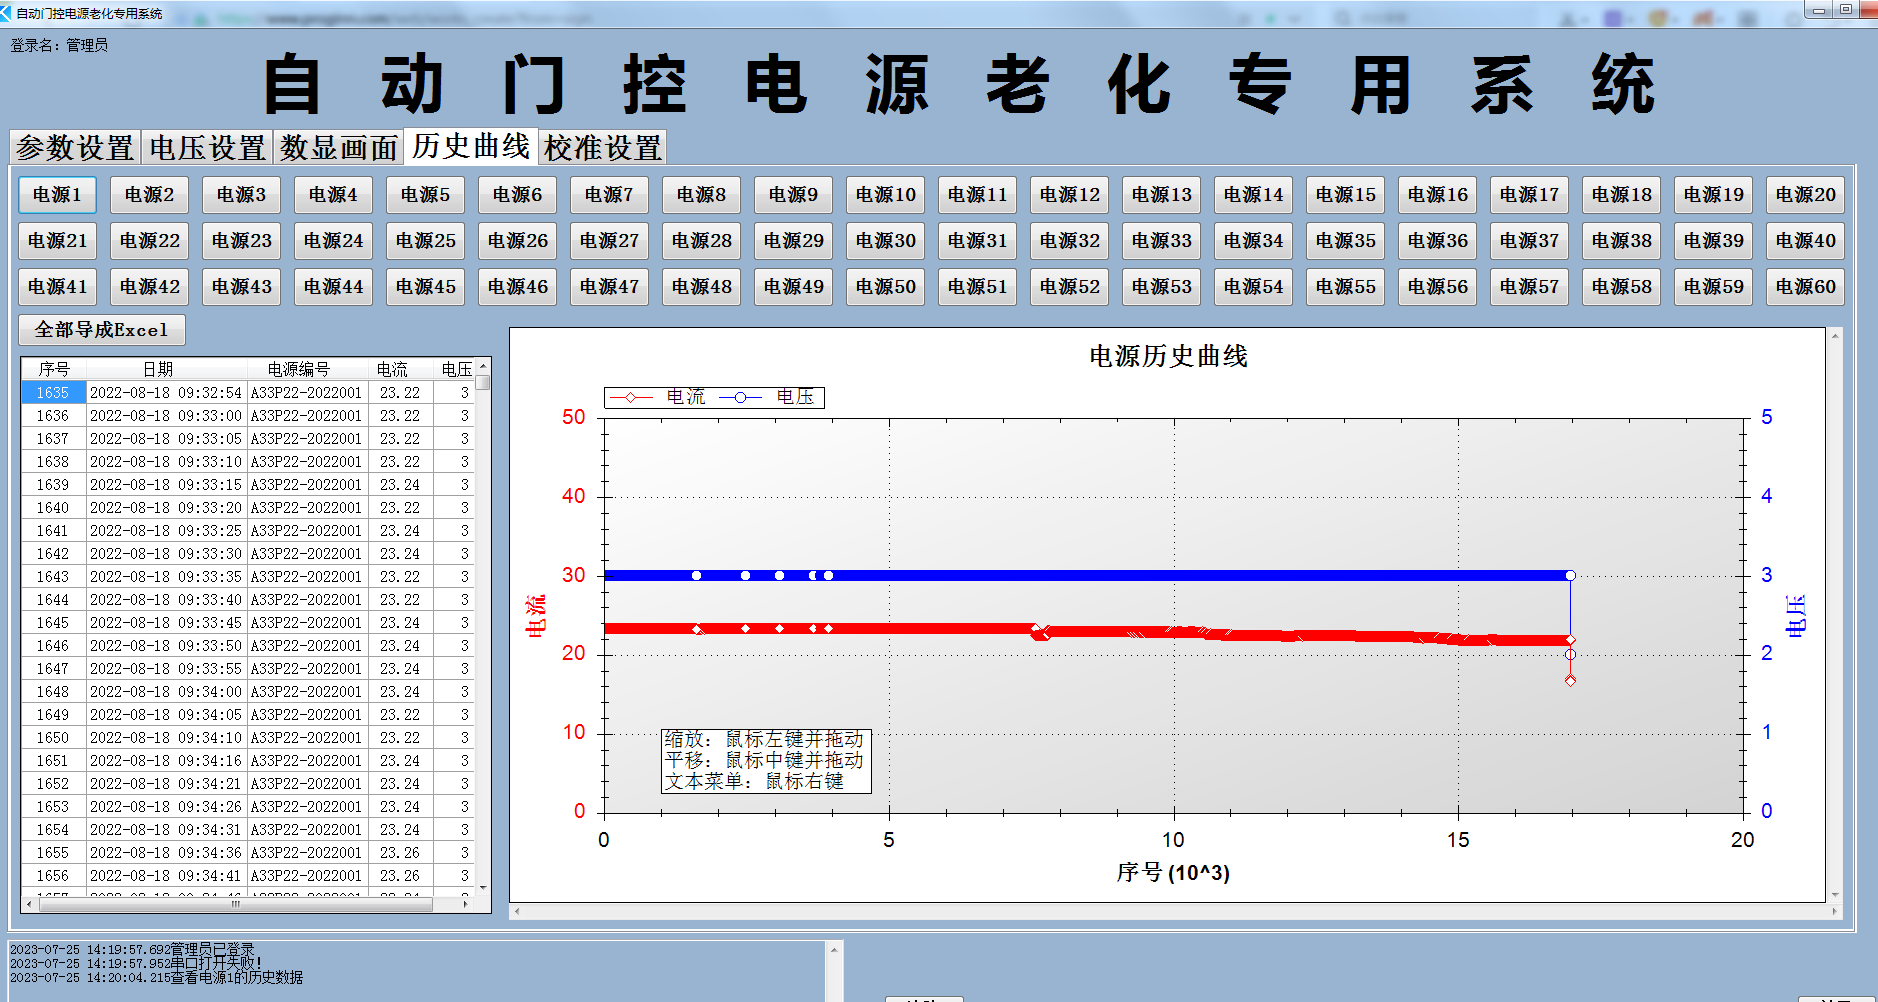Click the data table scroll-up arrow
Viewport: 1878px width, 1002px height.
click(483, 365)
